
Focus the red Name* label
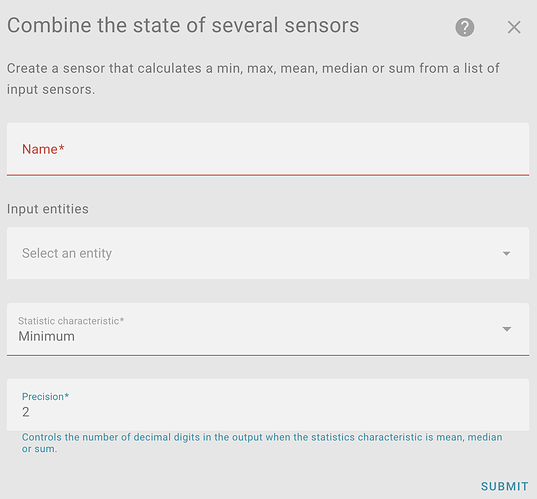tap(43, 149)
